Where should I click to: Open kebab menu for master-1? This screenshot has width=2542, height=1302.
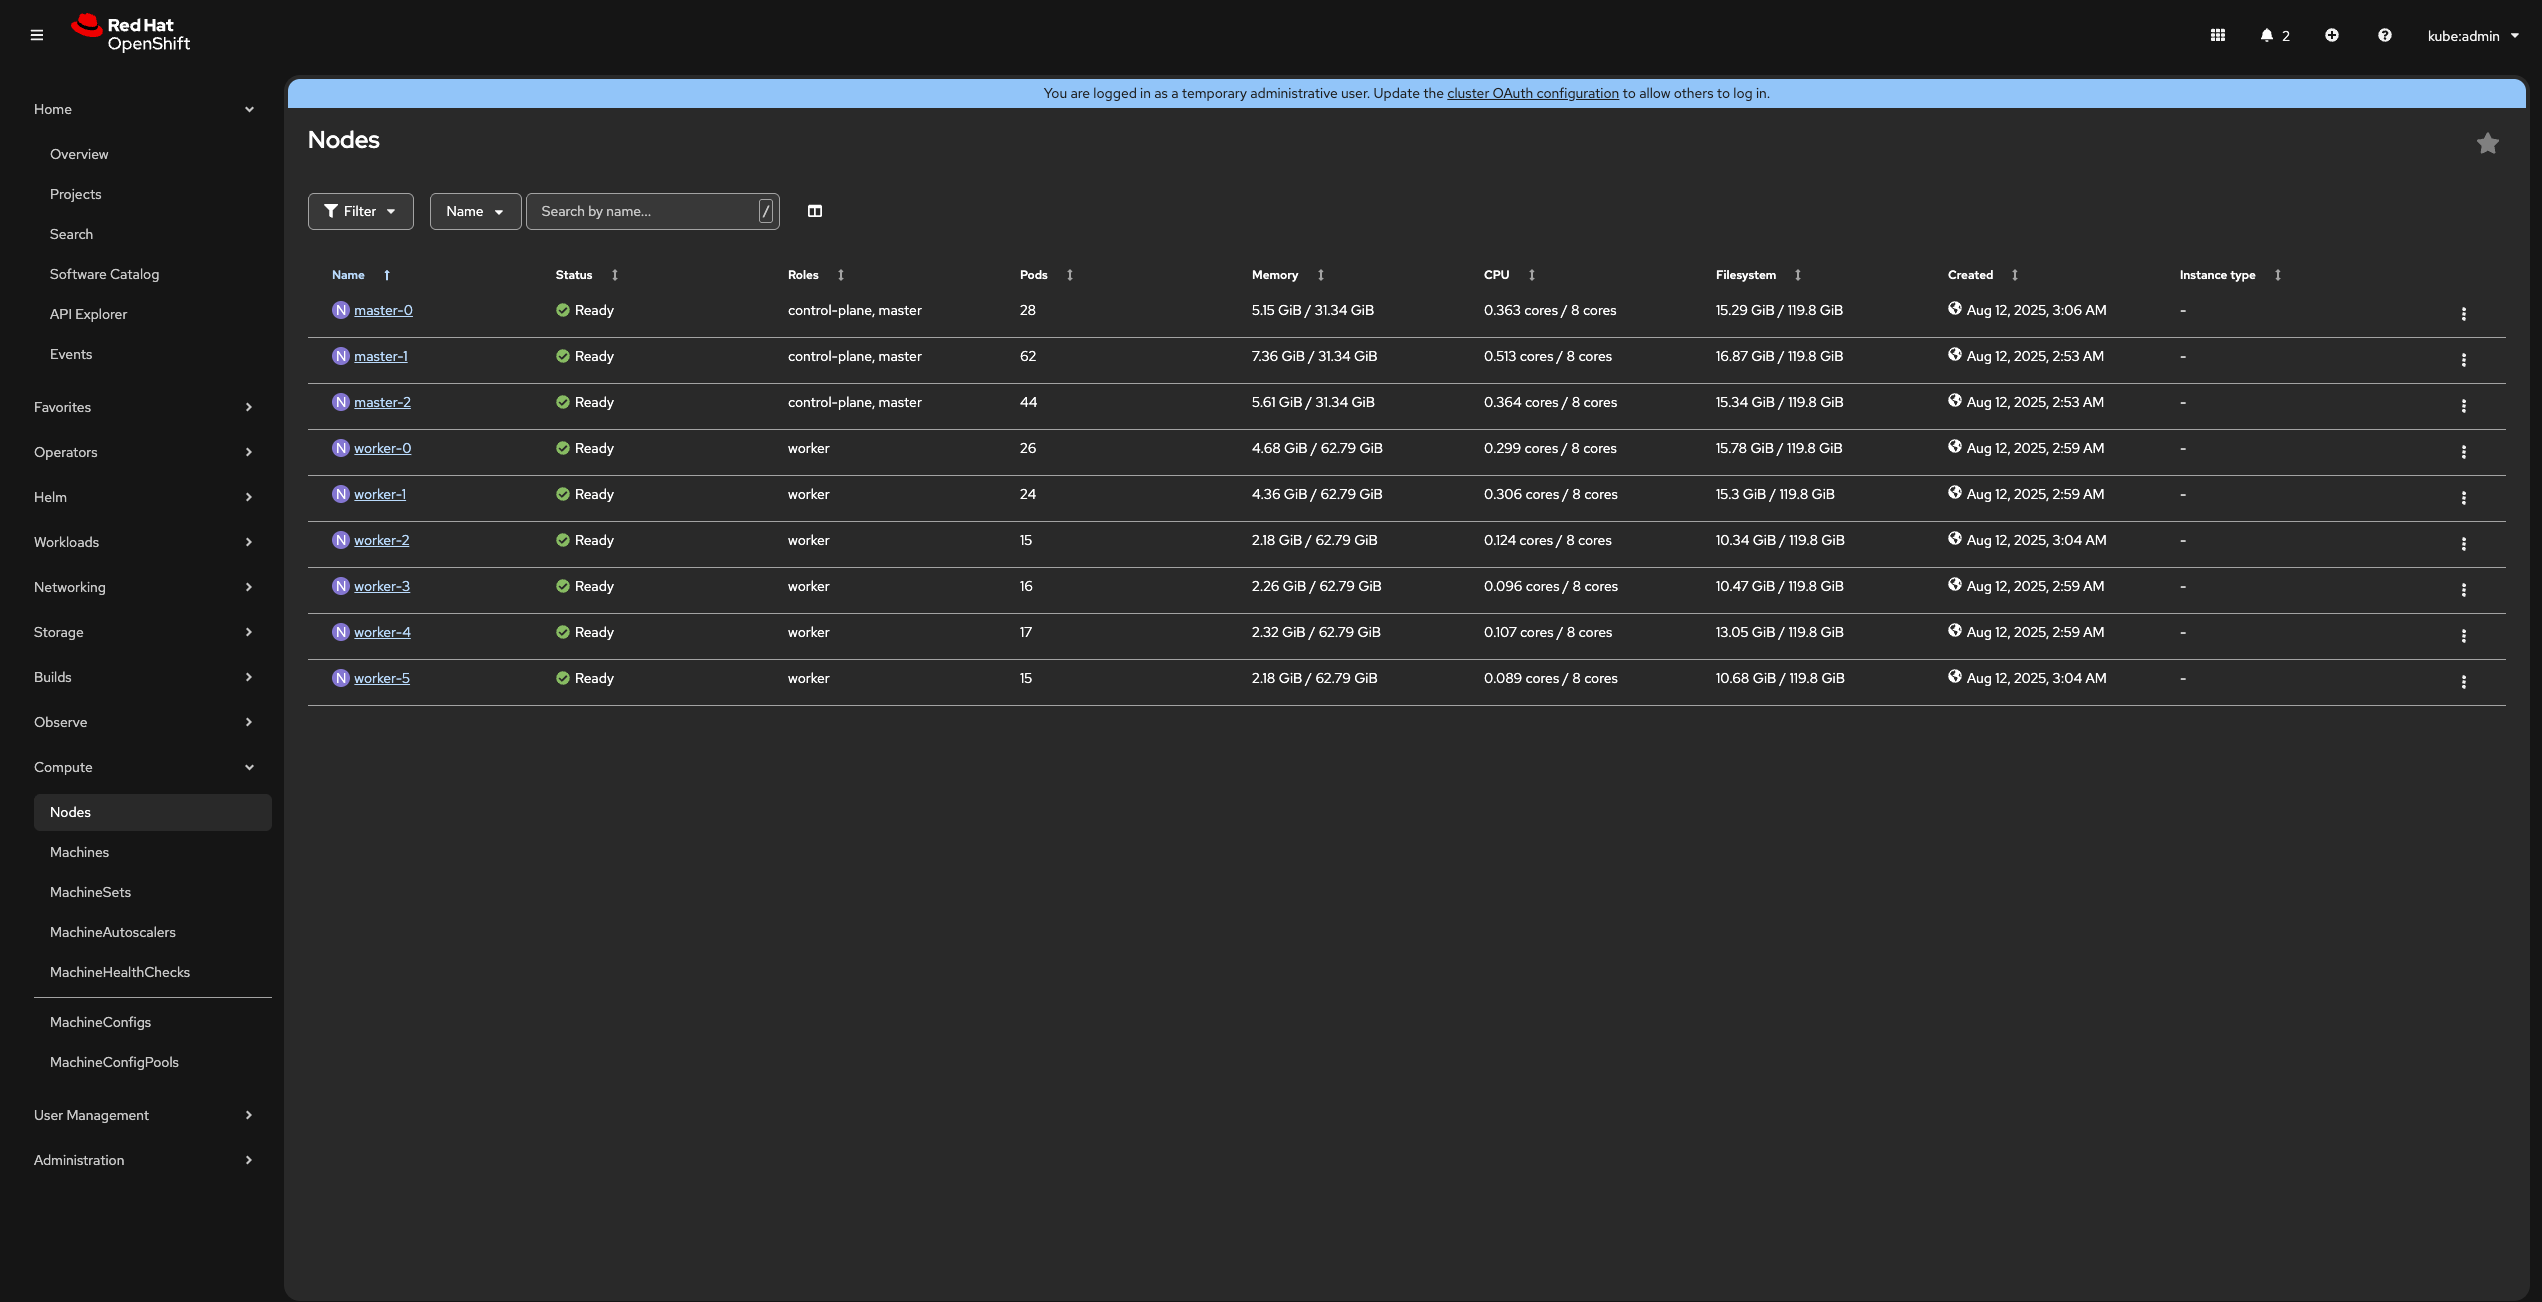[x=2463, y=360]
